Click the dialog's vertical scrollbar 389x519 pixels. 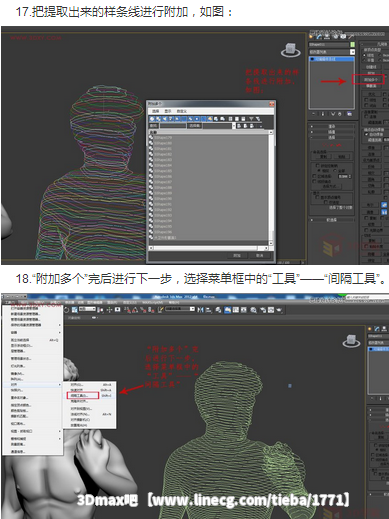[271, 188]
